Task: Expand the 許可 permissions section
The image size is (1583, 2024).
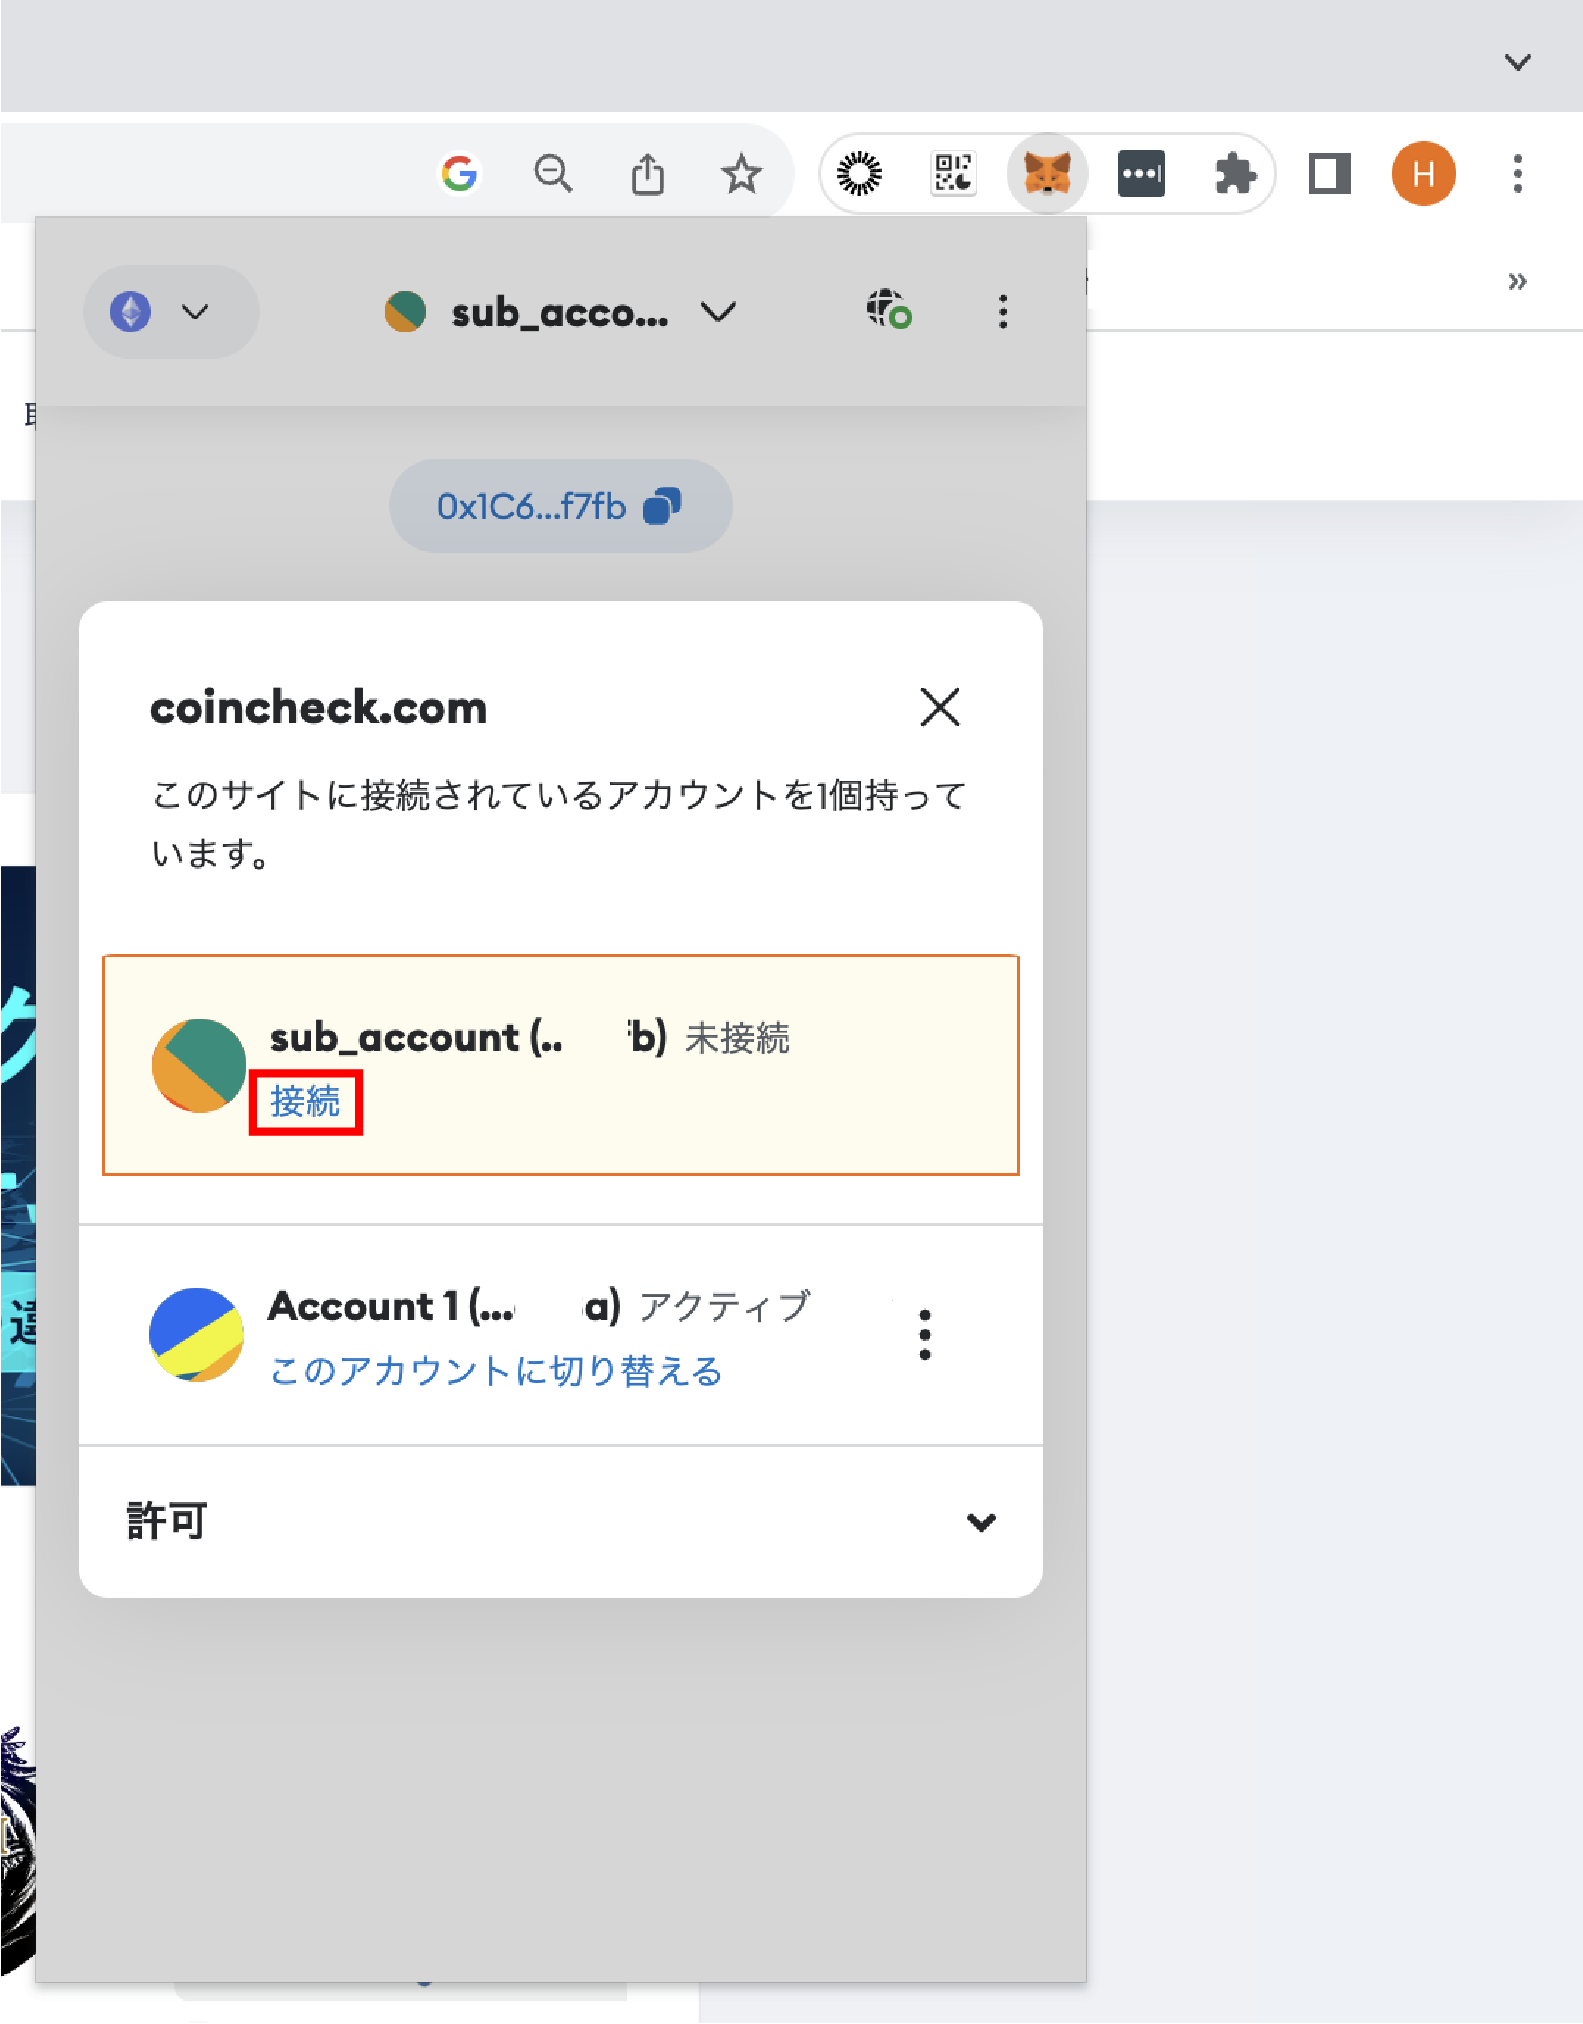Action: [981, 1522]
